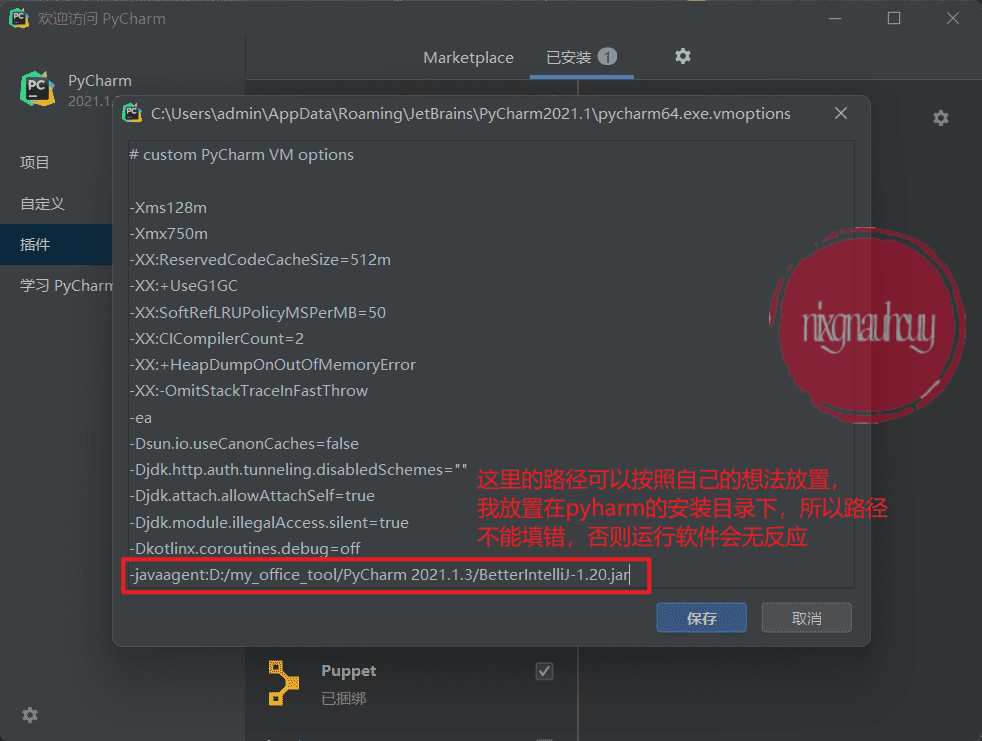Select Projects (项目) in sidebar

tap(34, 162)
